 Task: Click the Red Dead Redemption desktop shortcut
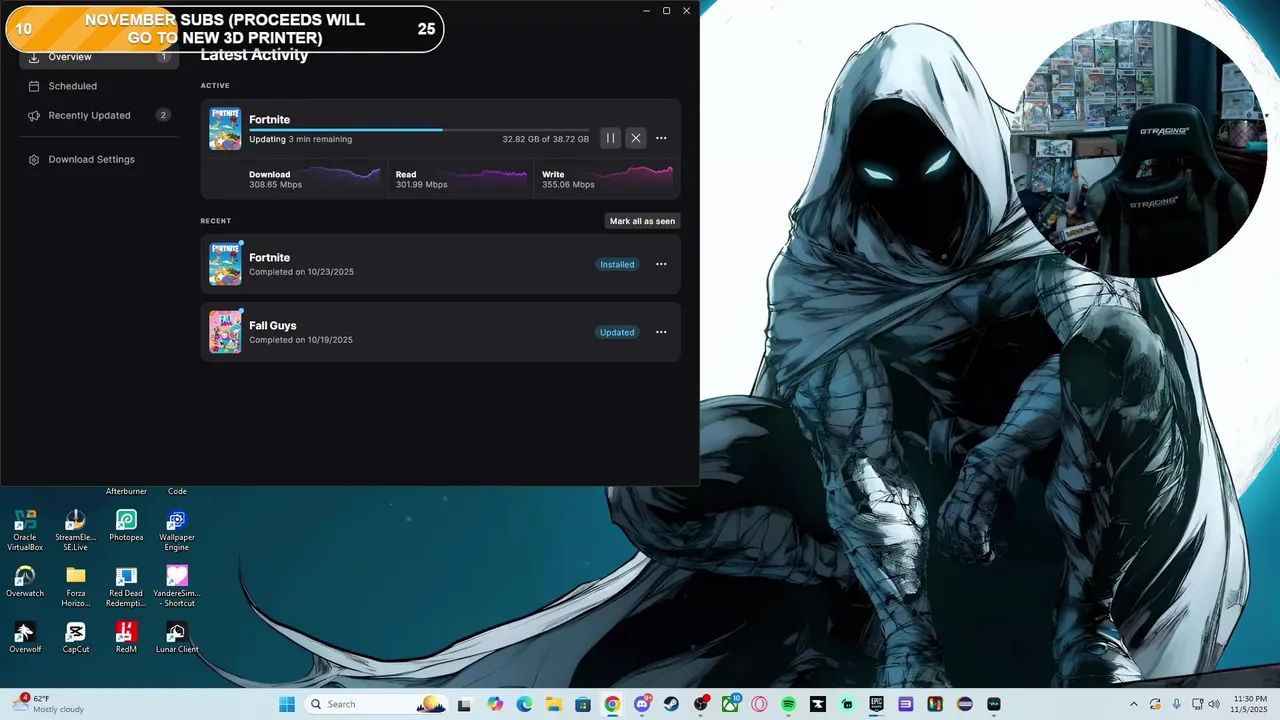click(x=126, y=587)
